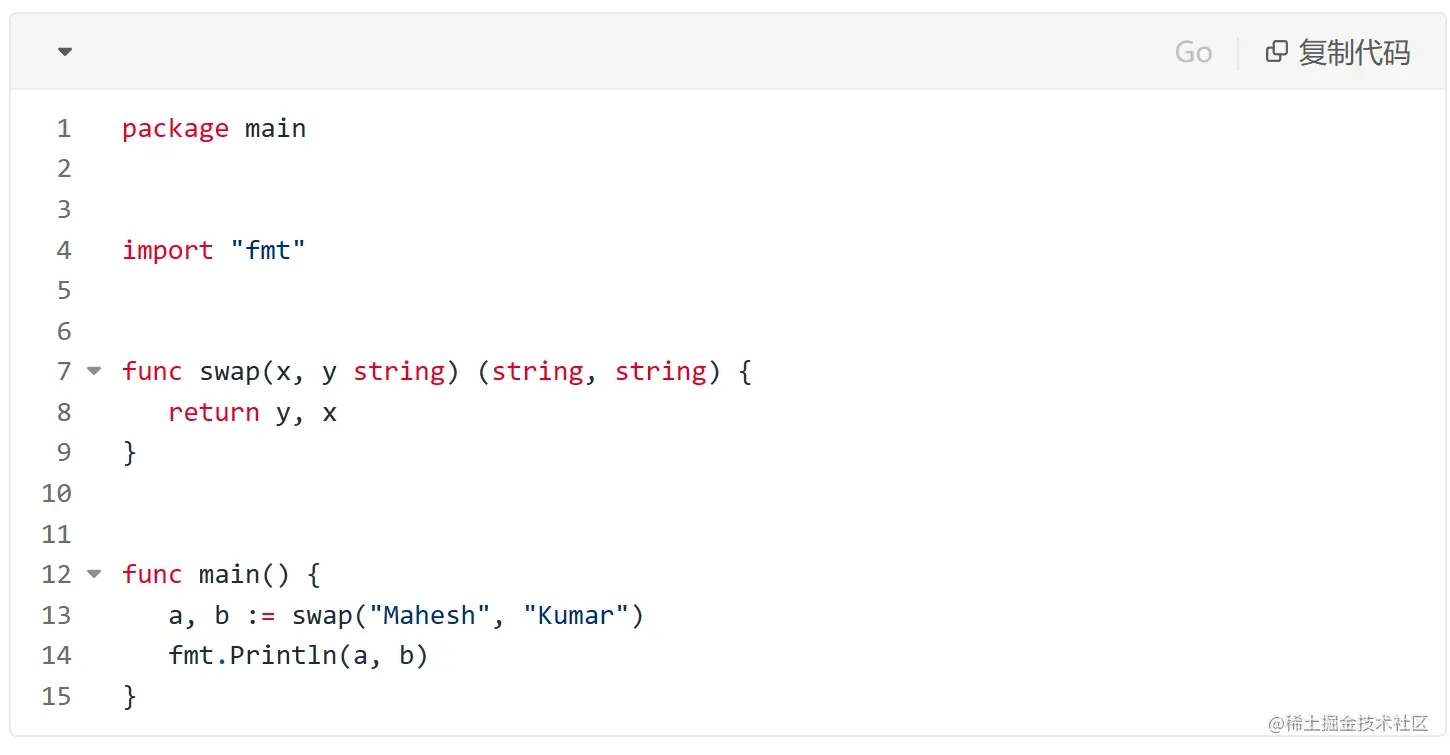Image resolution: width=1450 pixels, height=755 pixels.
Task: Click line number 1 in the gutter
Action: coord(64,129)
